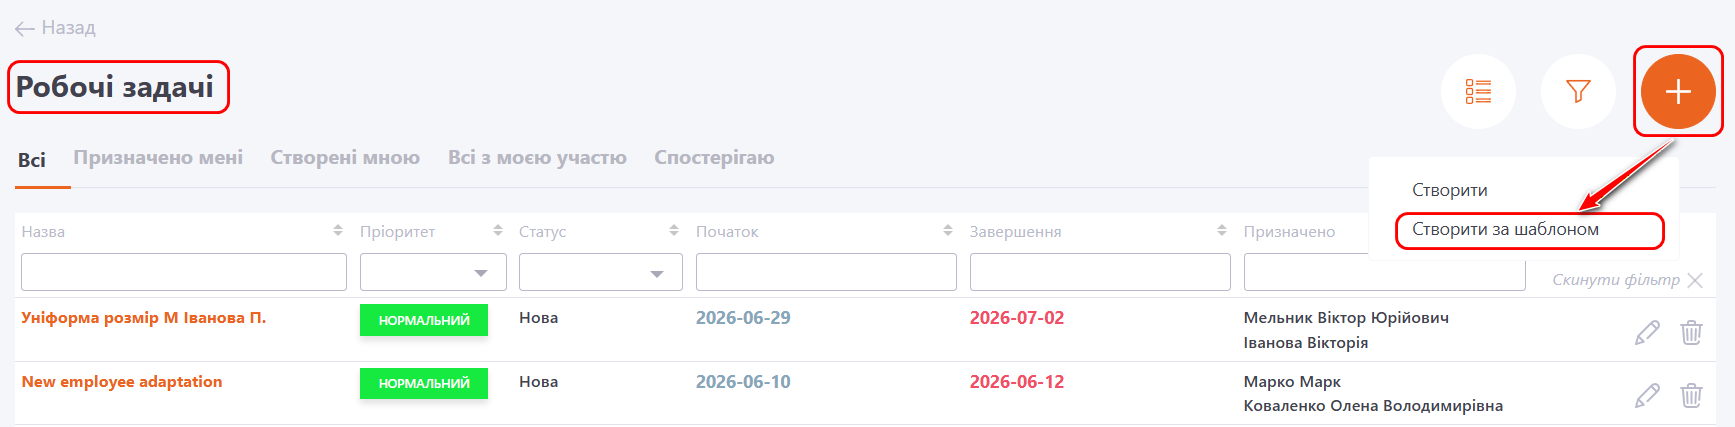Sort the table by Назва column
Viewport: 1735px width, 427px height.
pos(338,231)
